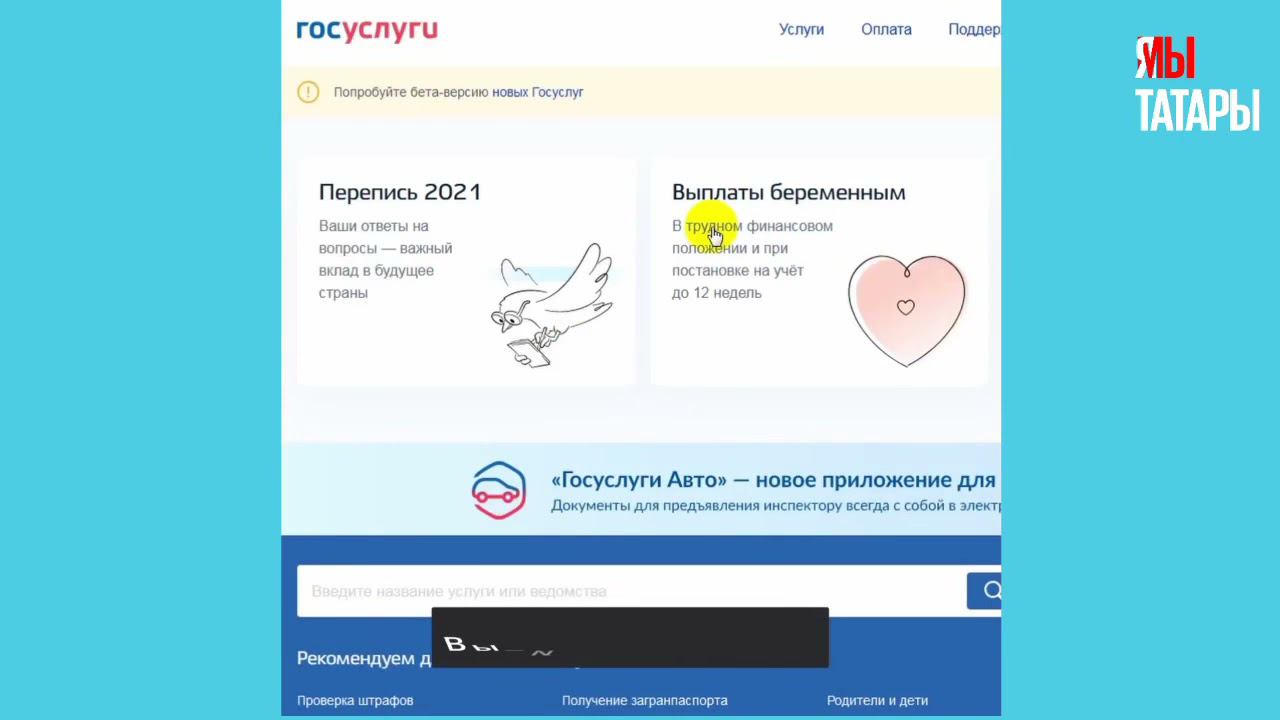The width and height of the screenshot is (1280, 720).
Task: Click the yellow exclamation notice icon
Action: point(308,92)
